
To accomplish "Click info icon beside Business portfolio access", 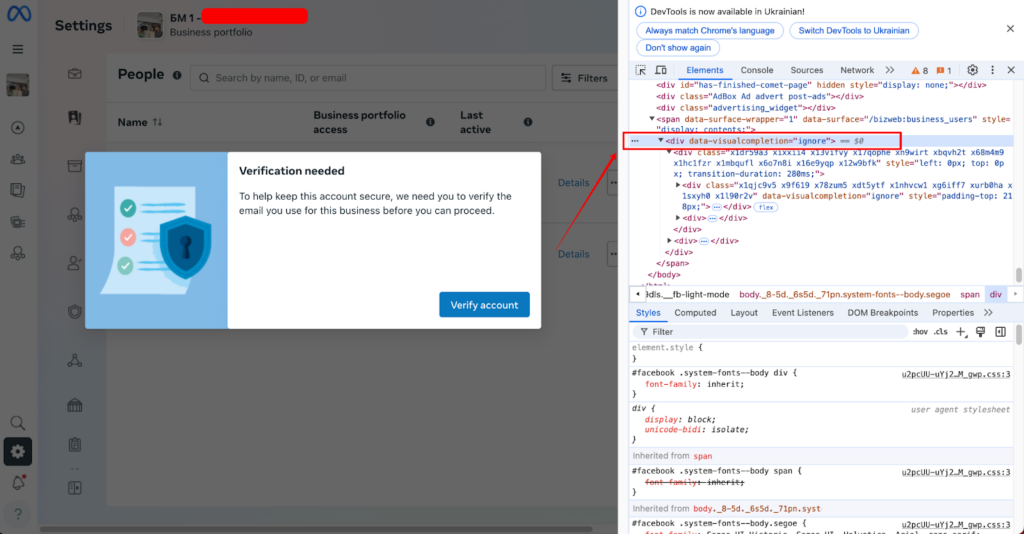I will (430, 122).
